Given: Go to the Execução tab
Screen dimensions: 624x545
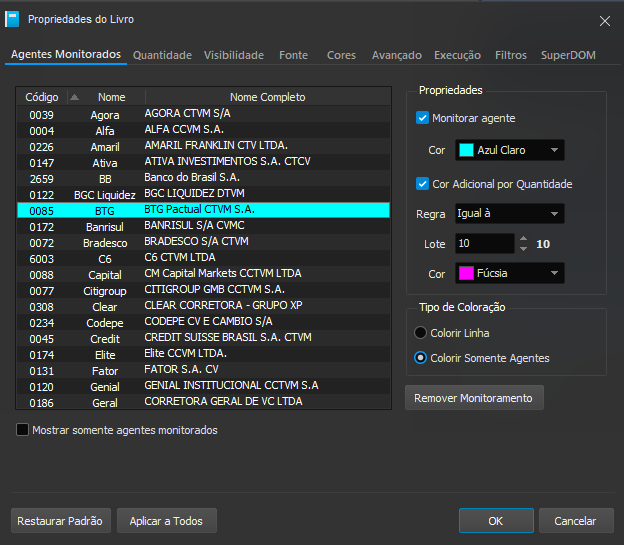Looking at the screenshot, I should (x=457, y=55).
